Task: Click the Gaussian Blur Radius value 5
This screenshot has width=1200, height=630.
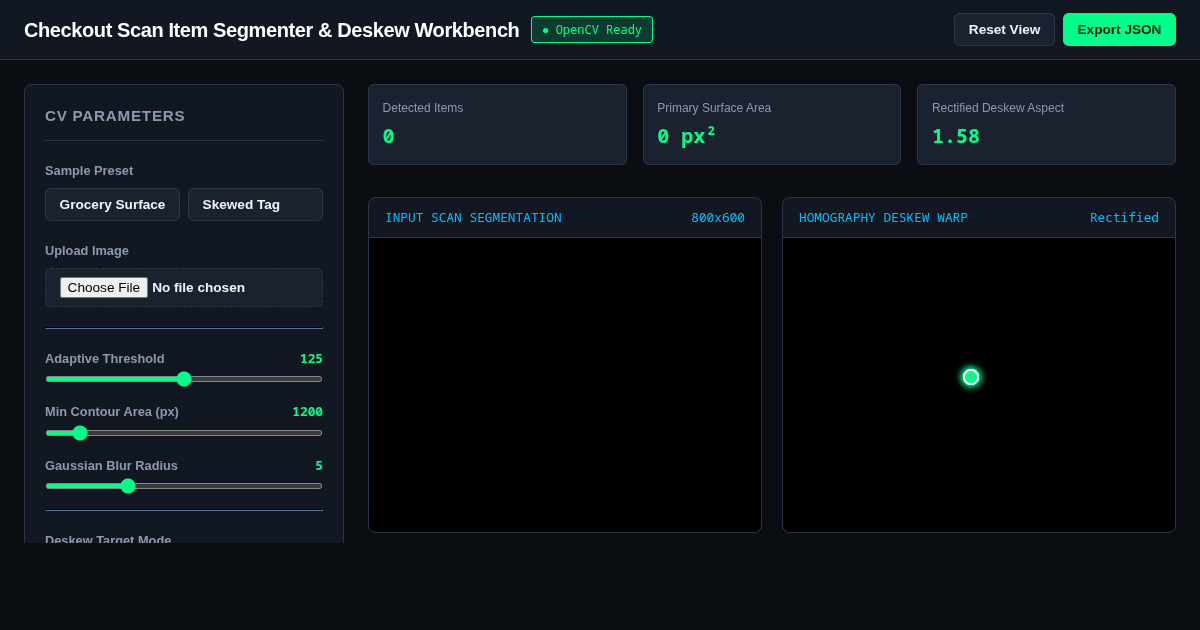Action: tap(319, 466)
